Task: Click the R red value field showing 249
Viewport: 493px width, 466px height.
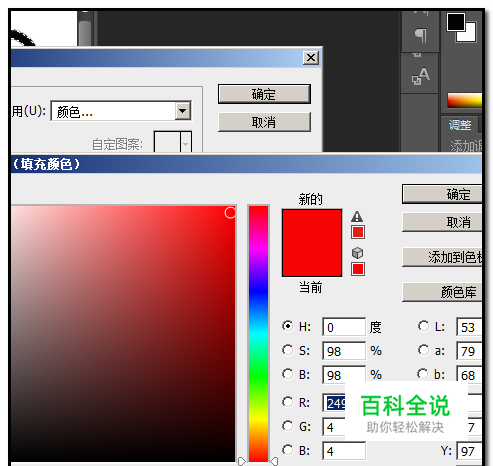Action: (334, 403)
